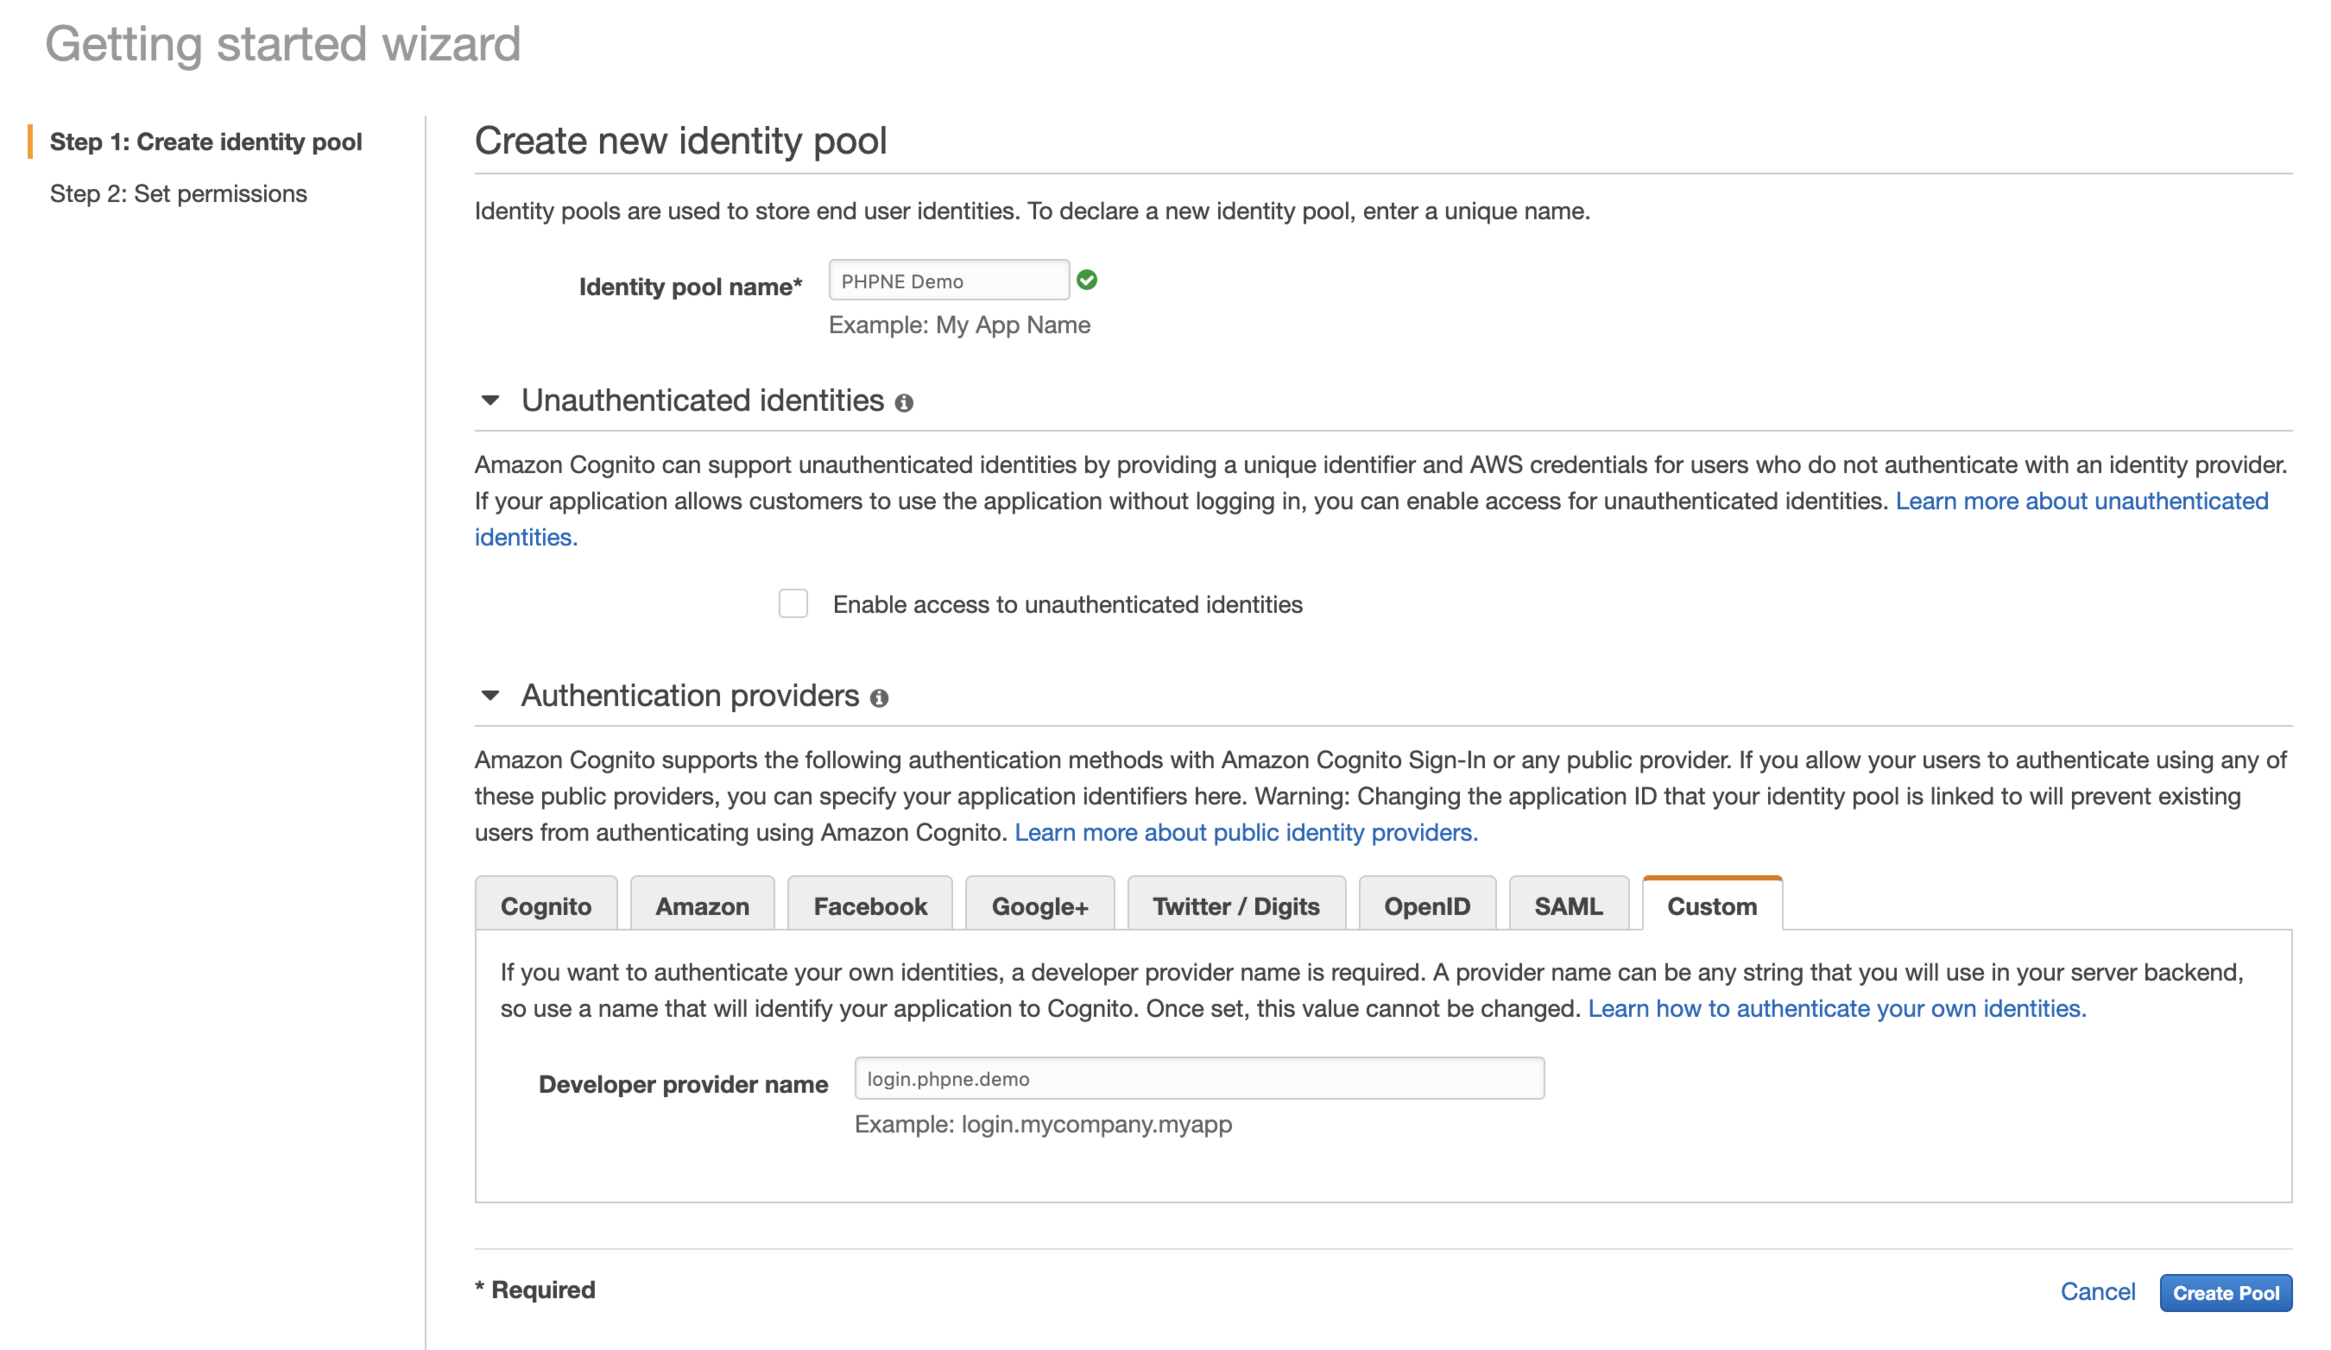The height and width of the screenshot is (1350, 2331).
Task: Open the Amazon provider tab
Action: tap(702, 906)
